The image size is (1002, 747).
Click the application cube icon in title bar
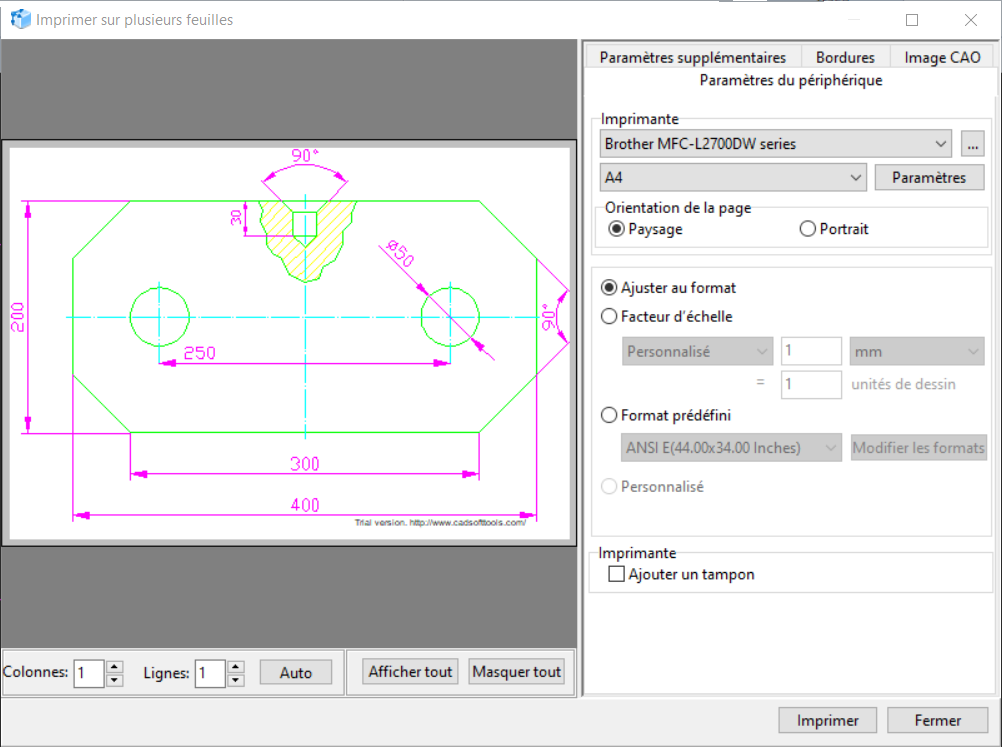(20, 19)
